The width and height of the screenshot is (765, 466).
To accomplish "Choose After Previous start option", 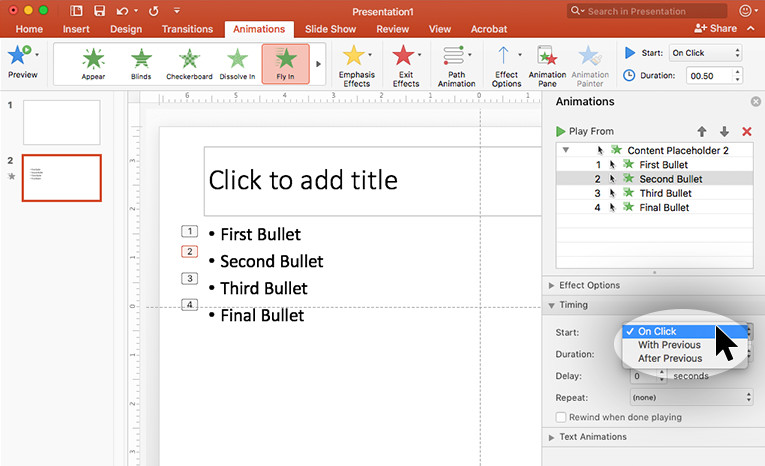I will pyautogui.click(x=684, y=358).
